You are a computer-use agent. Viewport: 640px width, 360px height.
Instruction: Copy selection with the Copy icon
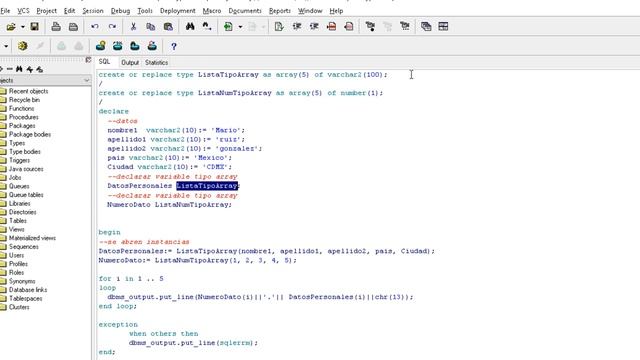point(151,27)
